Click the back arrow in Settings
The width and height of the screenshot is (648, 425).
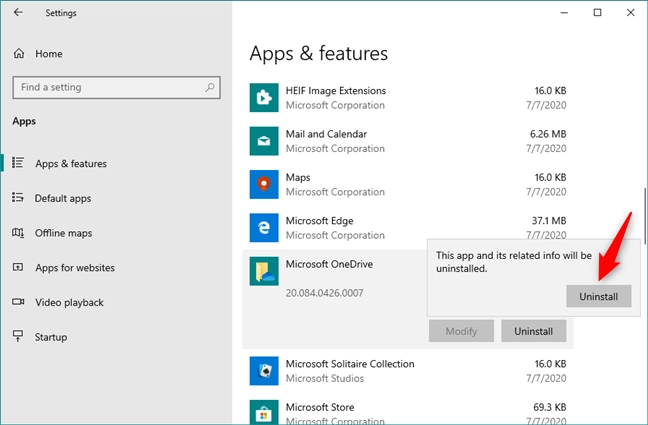[18, 12]
